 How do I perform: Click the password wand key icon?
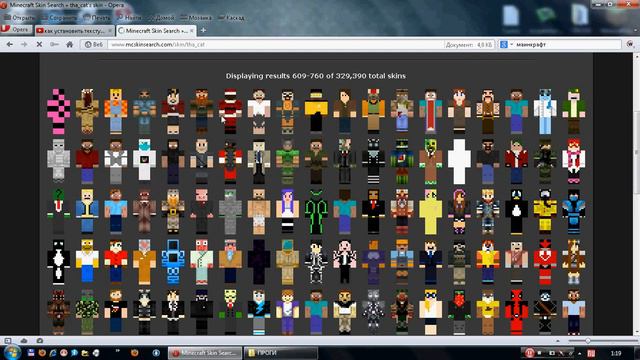pos(54,44)
